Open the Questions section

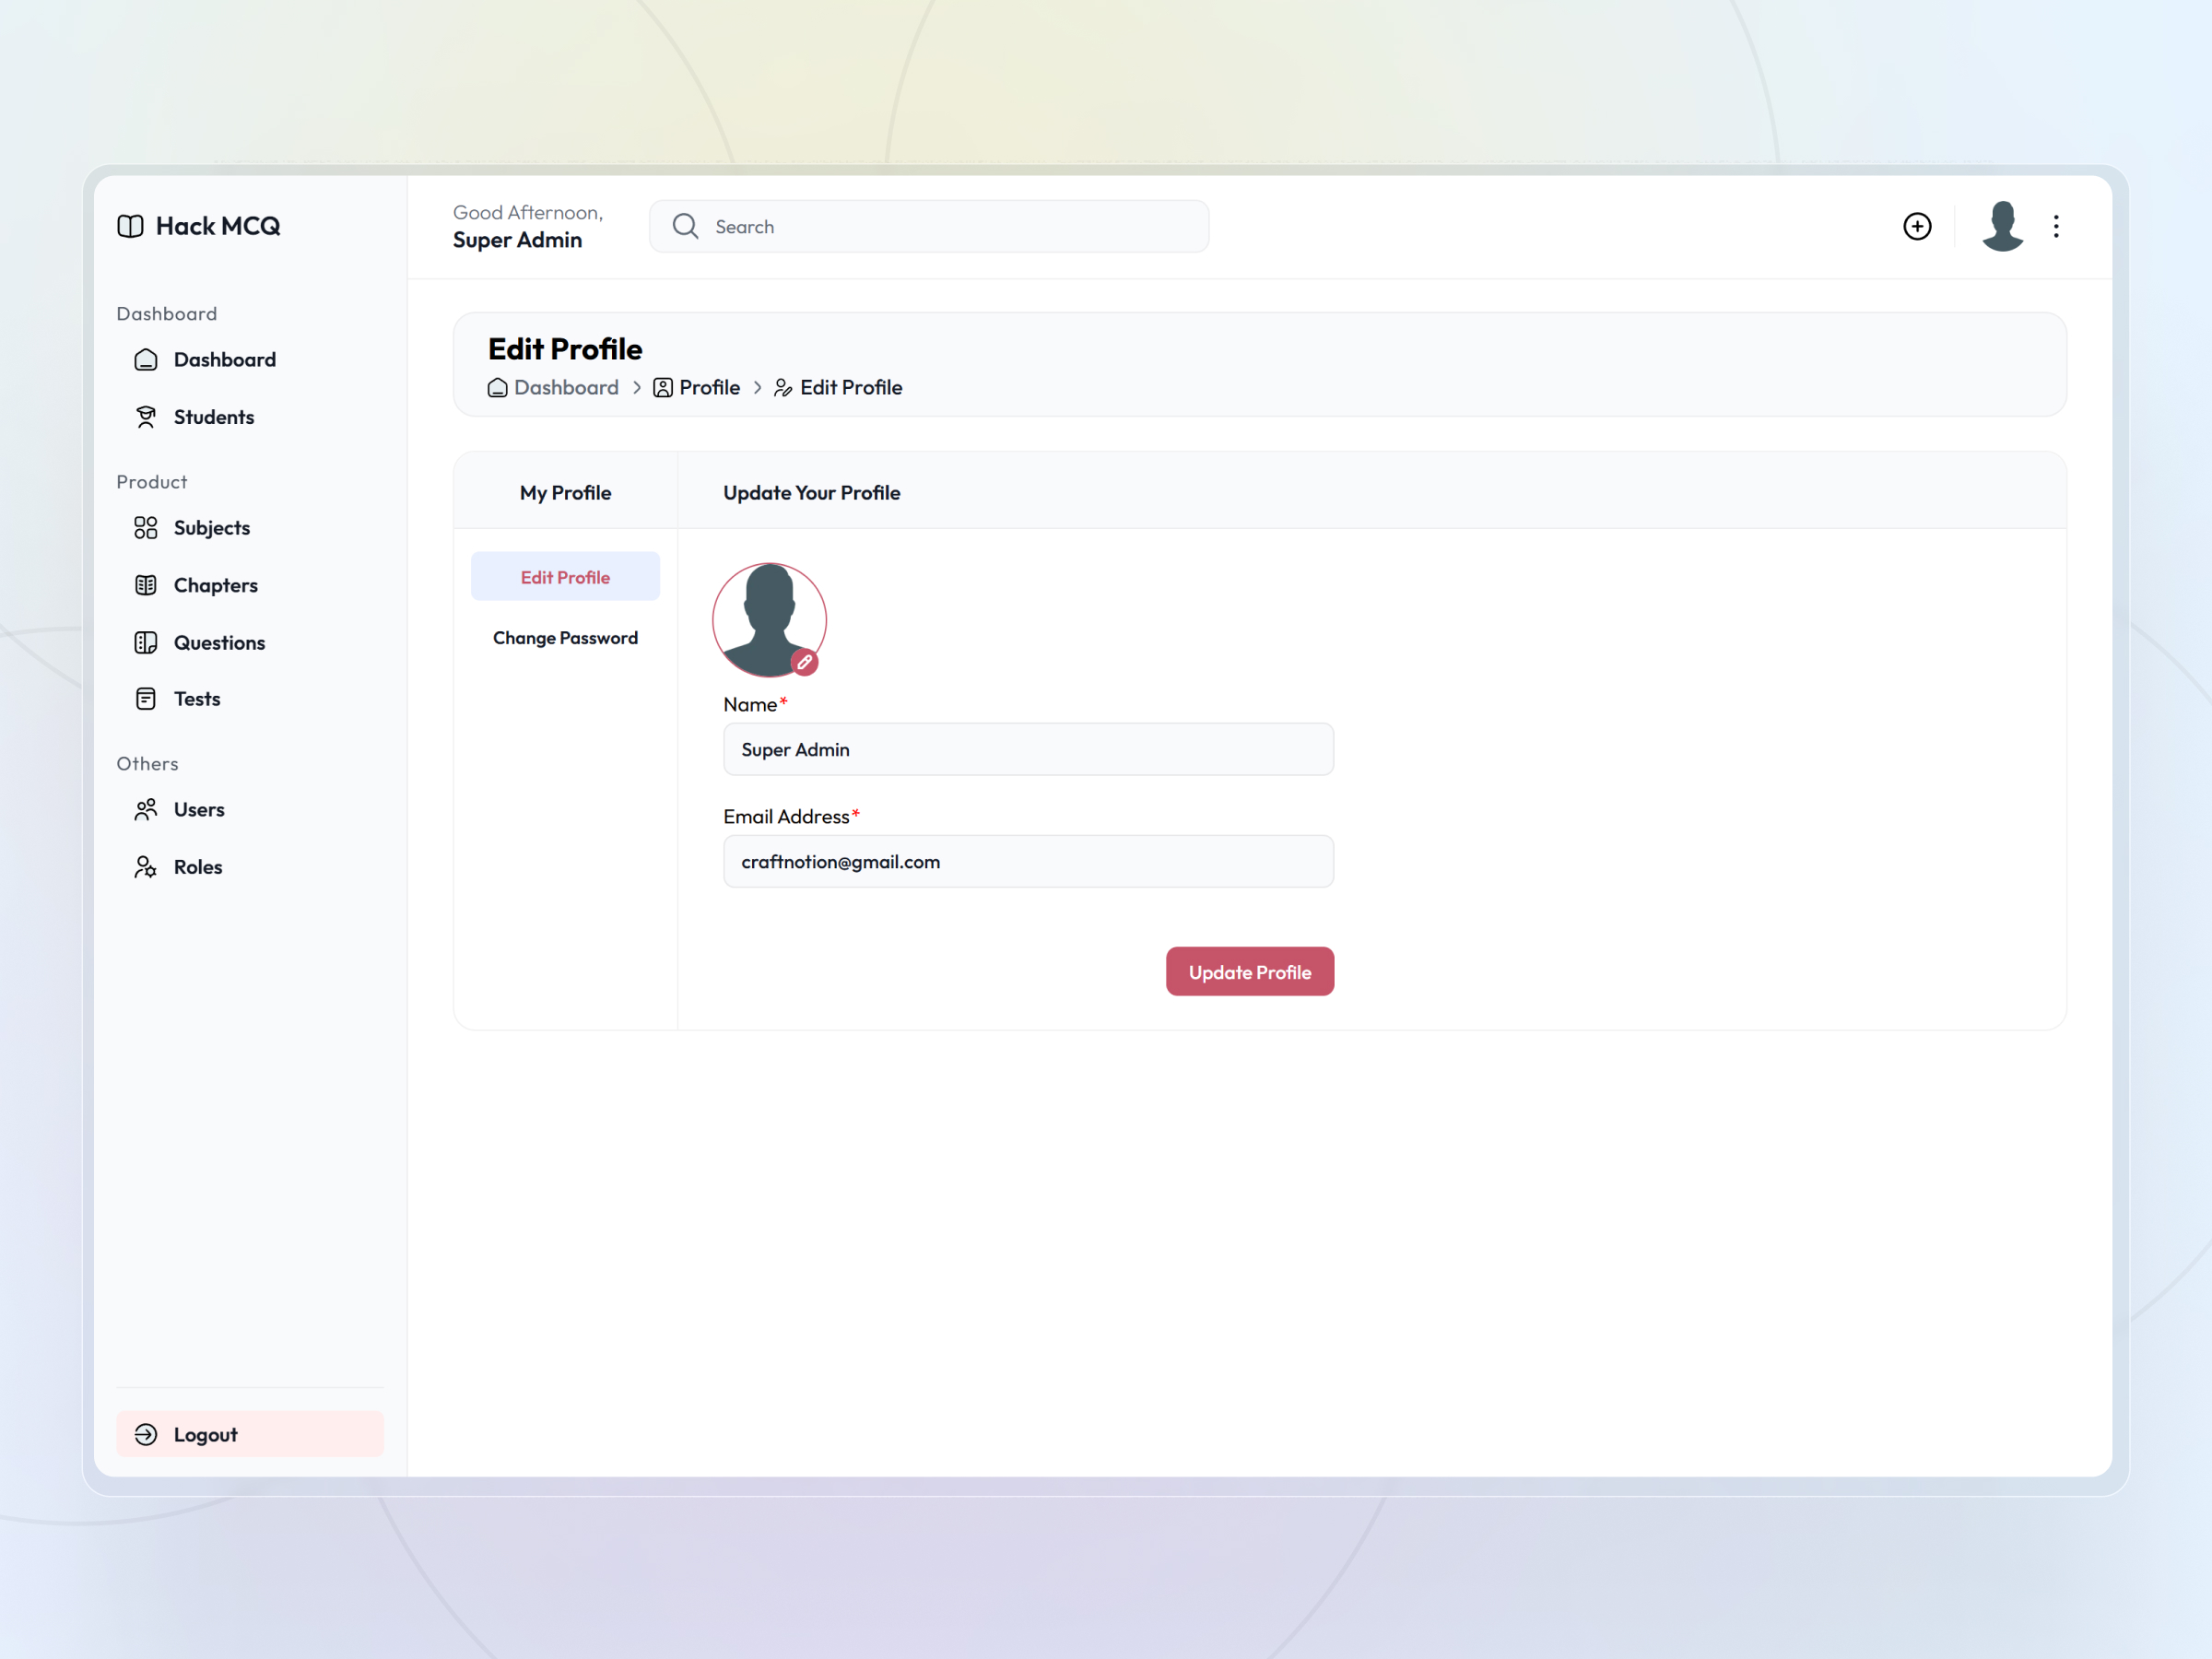(x=219, y=642)
